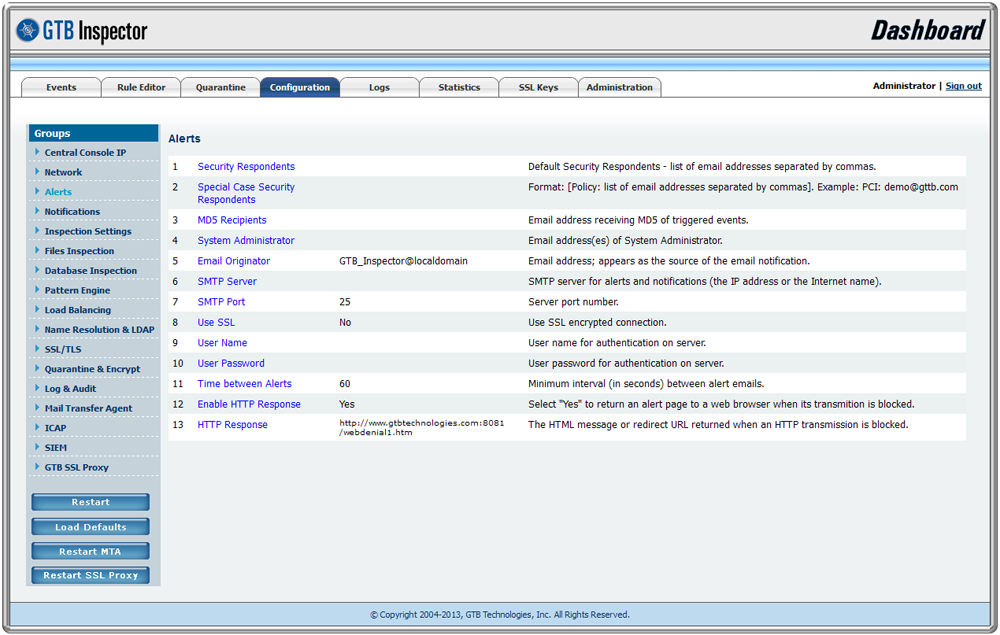1000x635 pixels.
Task: Sign out of the Administrator account
Action: tap(963, 86)
